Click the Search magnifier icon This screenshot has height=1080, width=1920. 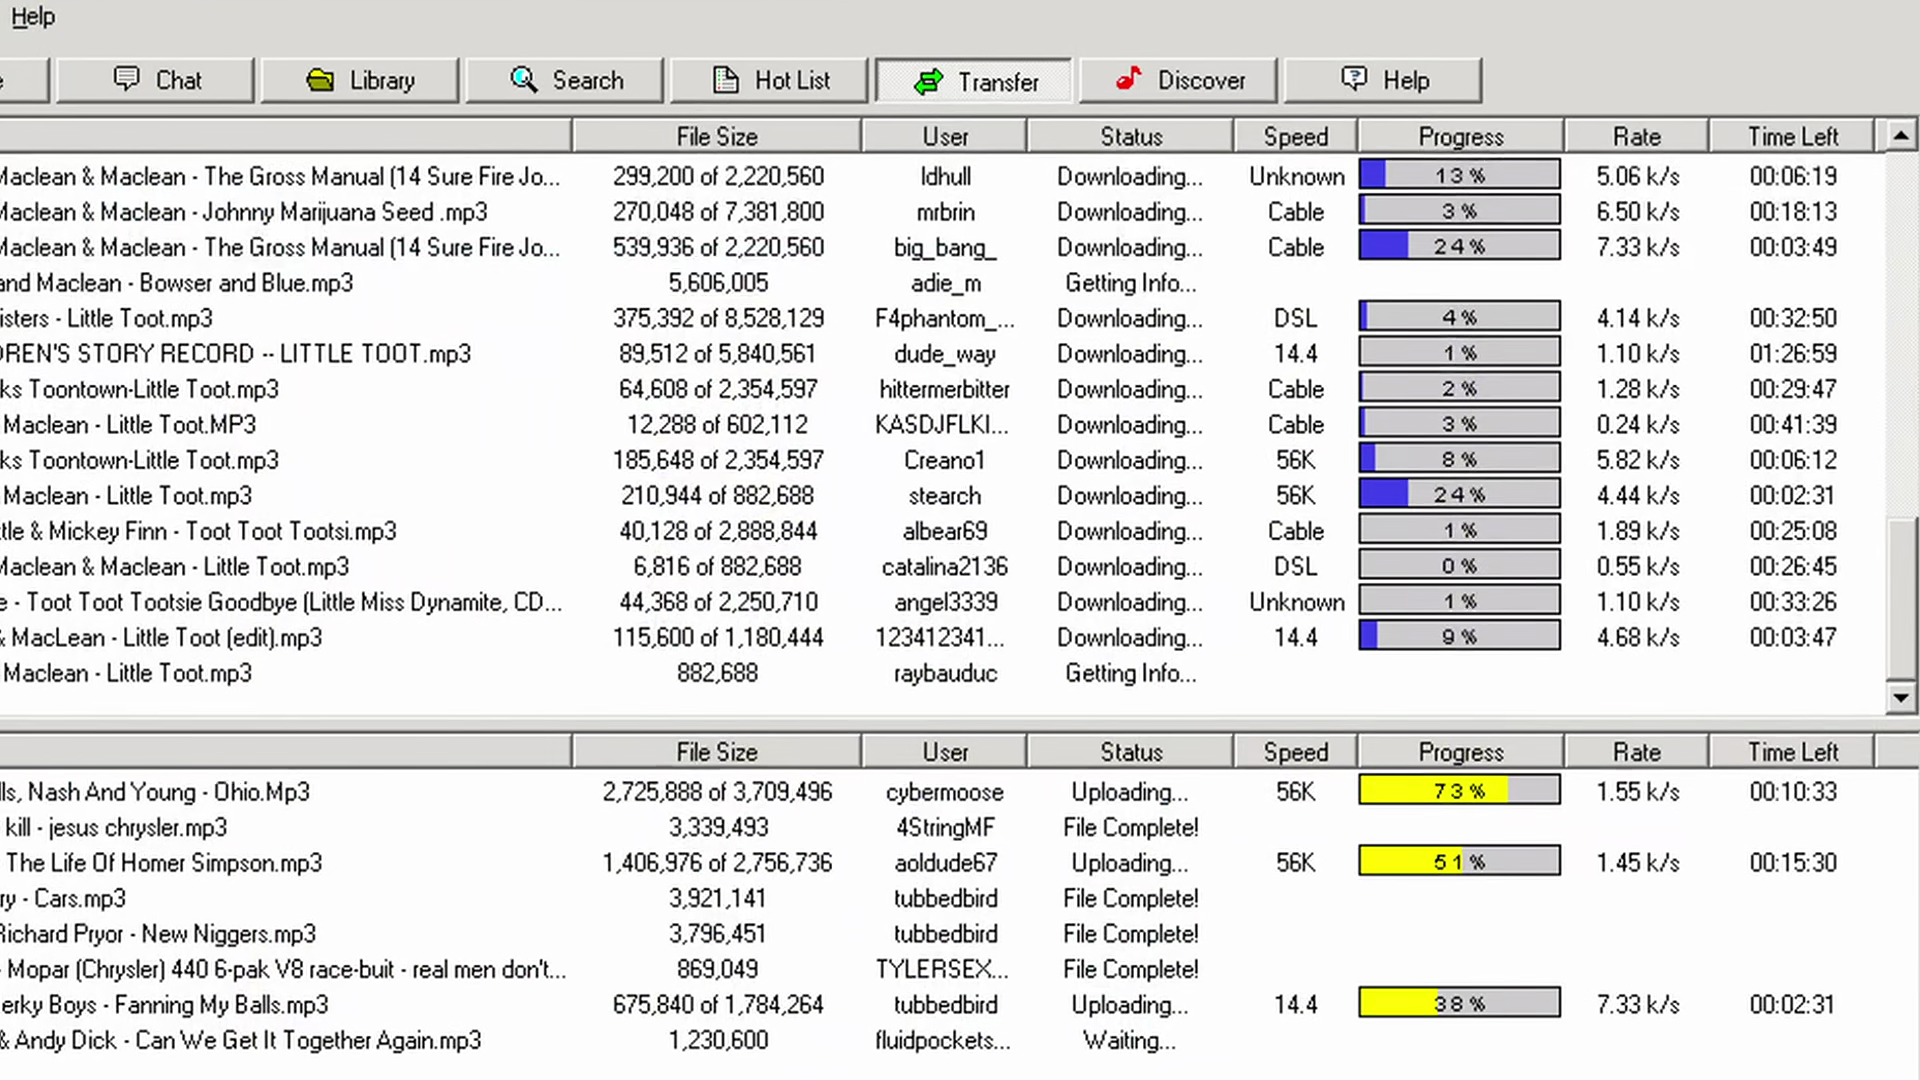point(524,79)
